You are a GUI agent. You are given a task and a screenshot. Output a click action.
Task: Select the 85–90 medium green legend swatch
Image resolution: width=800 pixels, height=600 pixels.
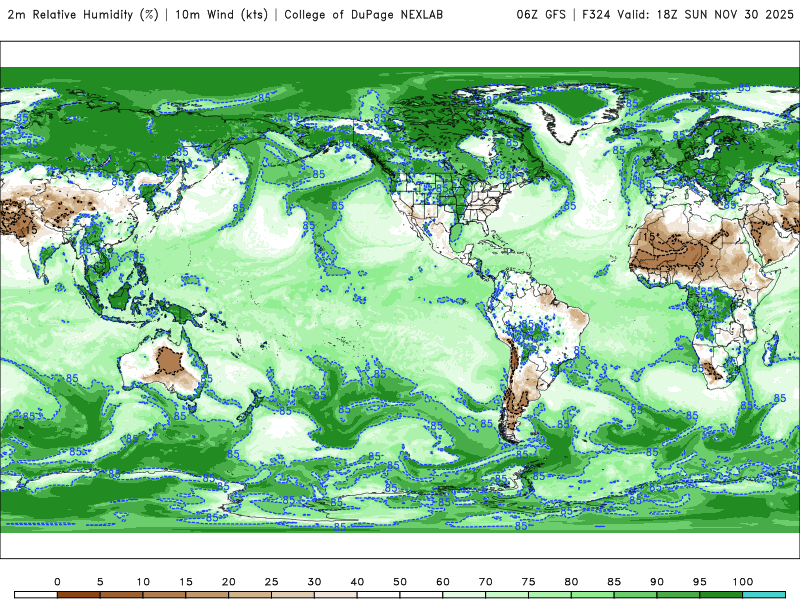636,595
